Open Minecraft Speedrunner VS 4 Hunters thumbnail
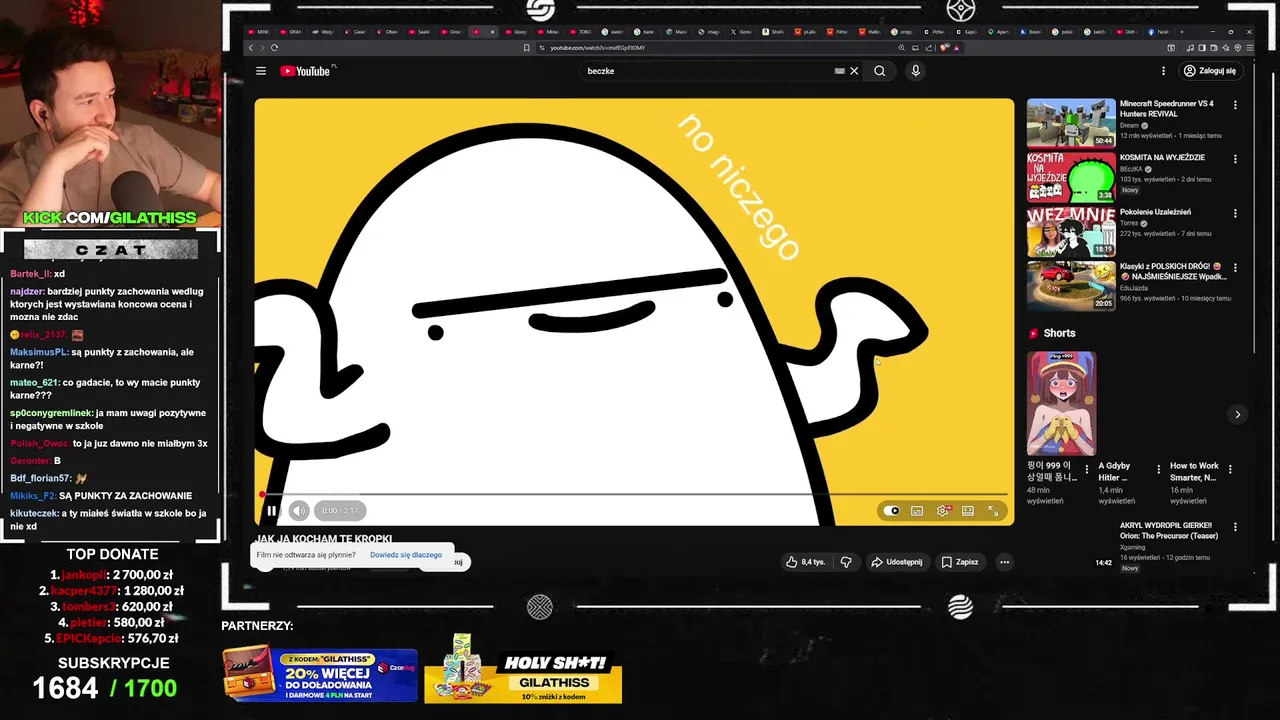Screen dimensions: 1280x720 pyautogui.click(x=1071, y=123)
